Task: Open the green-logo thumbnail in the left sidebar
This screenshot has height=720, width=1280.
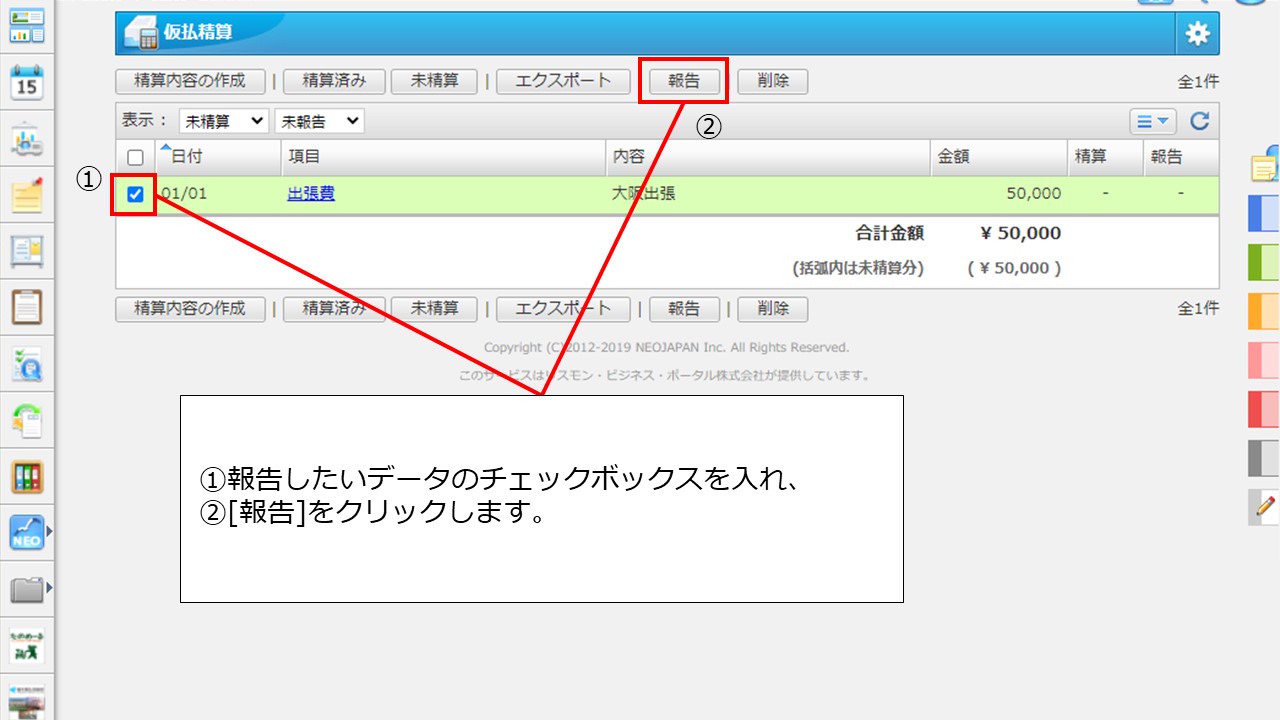Action: (27, 645)
